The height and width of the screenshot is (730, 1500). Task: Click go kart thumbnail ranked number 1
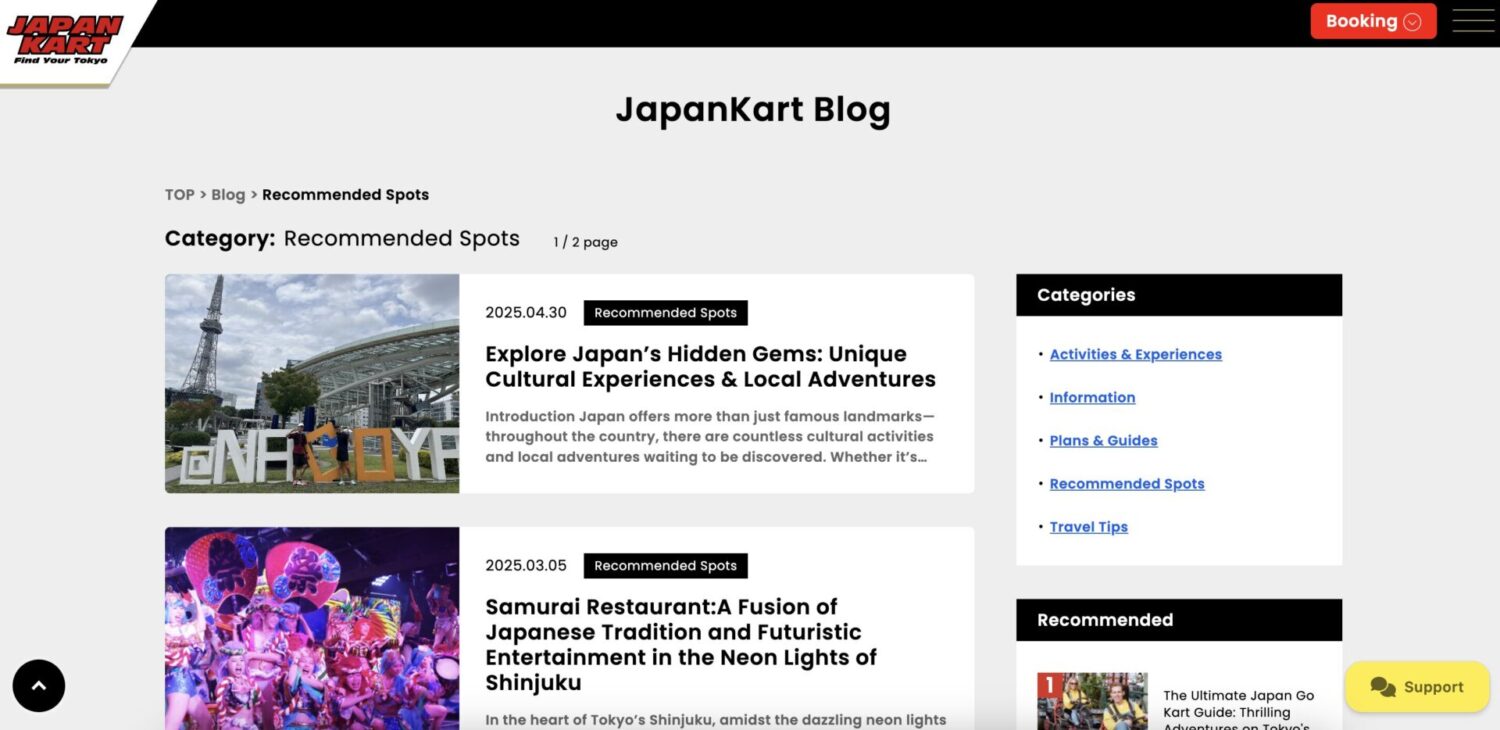[1092, 701]
